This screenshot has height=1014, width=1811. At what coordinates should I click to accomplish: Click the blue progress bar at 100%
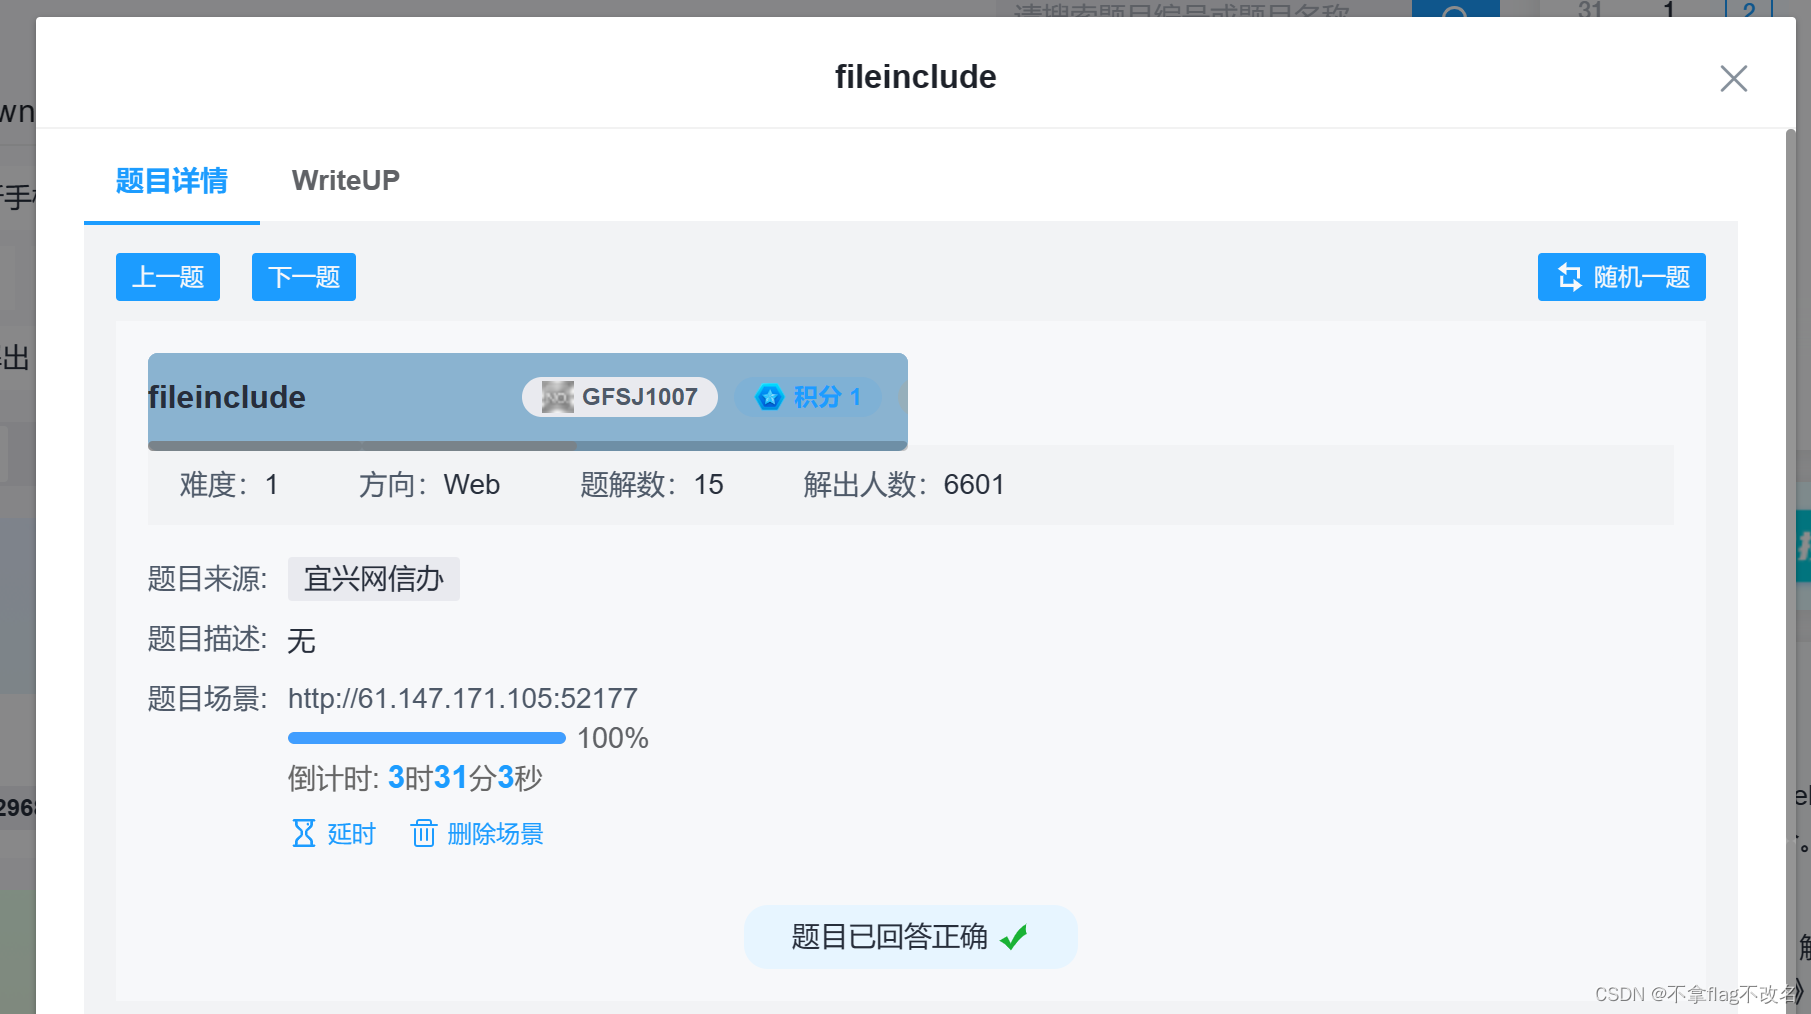click(x=426, y=737)
